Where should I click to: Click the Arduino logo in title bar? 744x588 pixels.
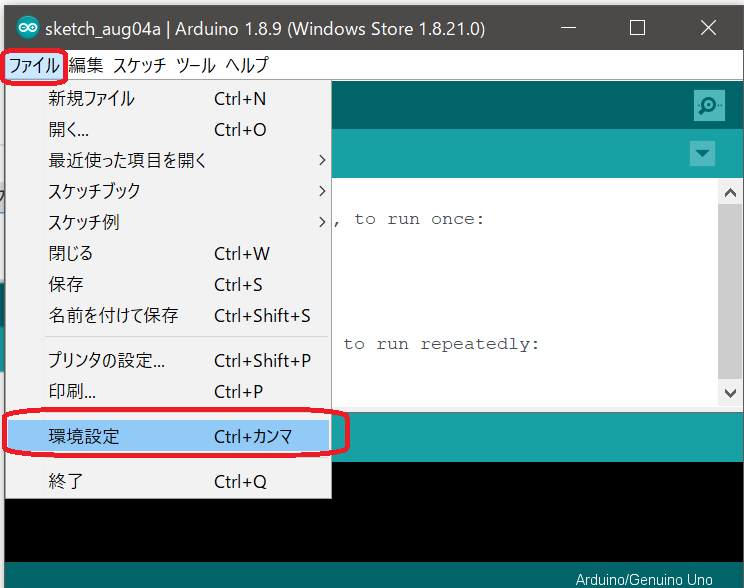pyautogui.click(x=28, y=28)
